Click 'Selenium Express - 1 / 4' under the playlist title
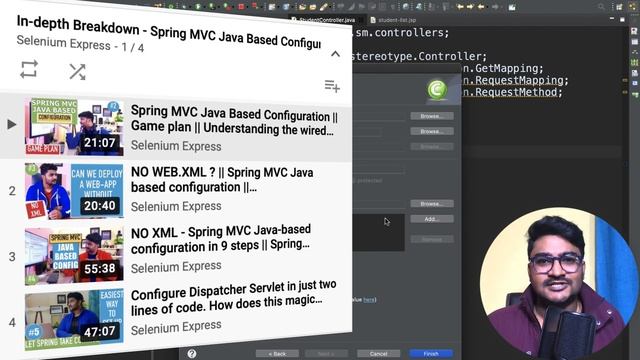Screen dimensions: 640x360 pos(80,44)
